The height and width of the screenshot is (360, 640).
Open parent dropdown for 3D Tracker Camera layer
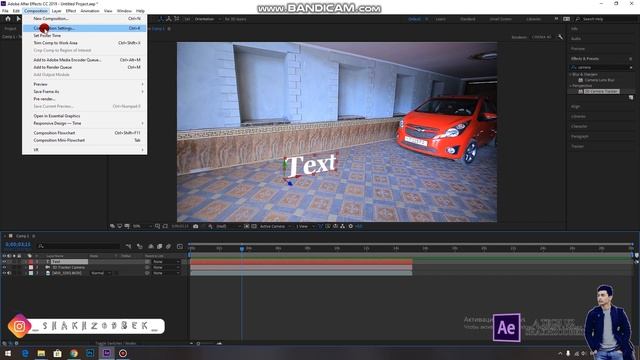tap(166, 267)
